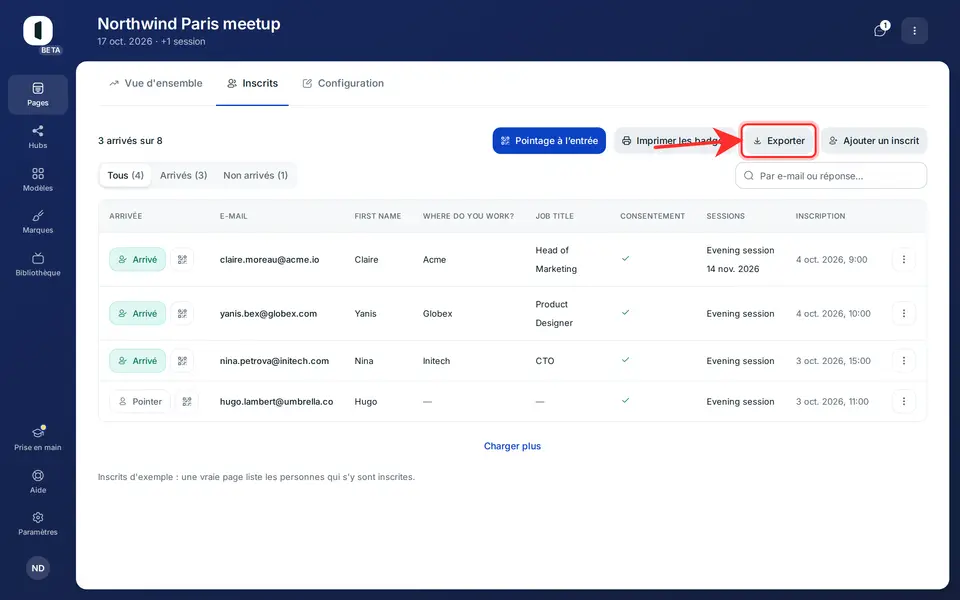Viewport: 960px width, 600px height.
Task: Filter list by Tous (4)
Action: (126, 175)
